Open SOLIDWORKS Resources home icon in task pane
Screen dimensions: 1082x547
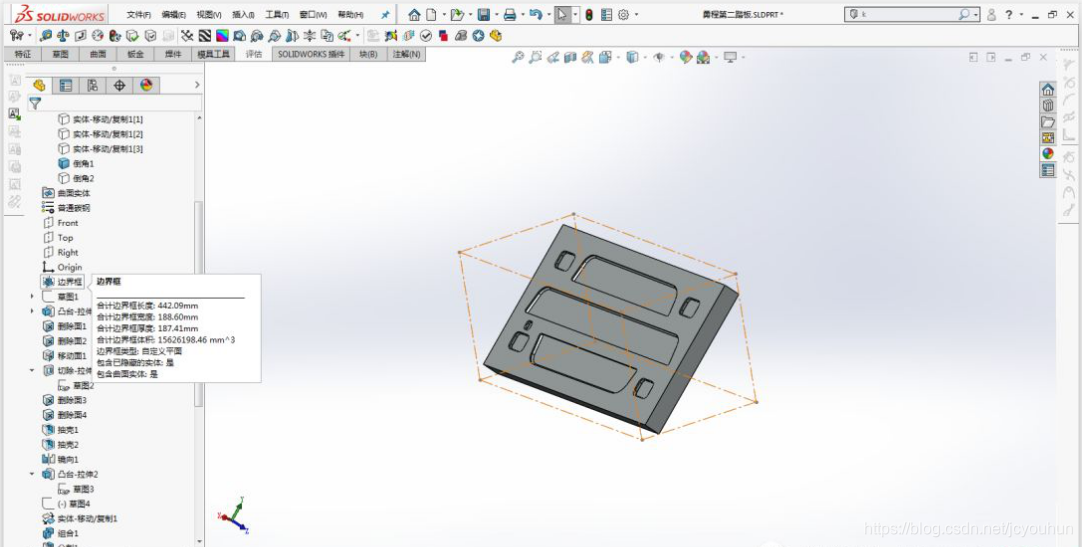pos(1047,90)
